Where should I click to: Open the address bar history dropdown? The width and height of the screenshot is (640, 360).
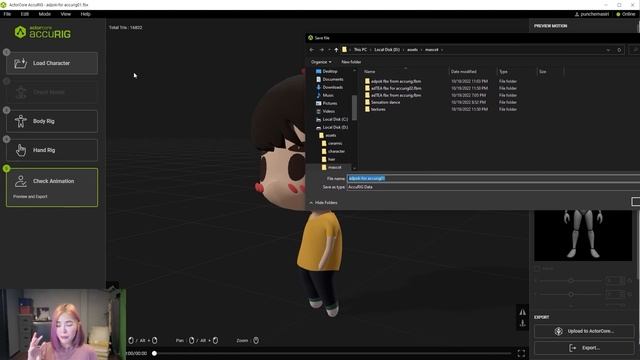608,50
